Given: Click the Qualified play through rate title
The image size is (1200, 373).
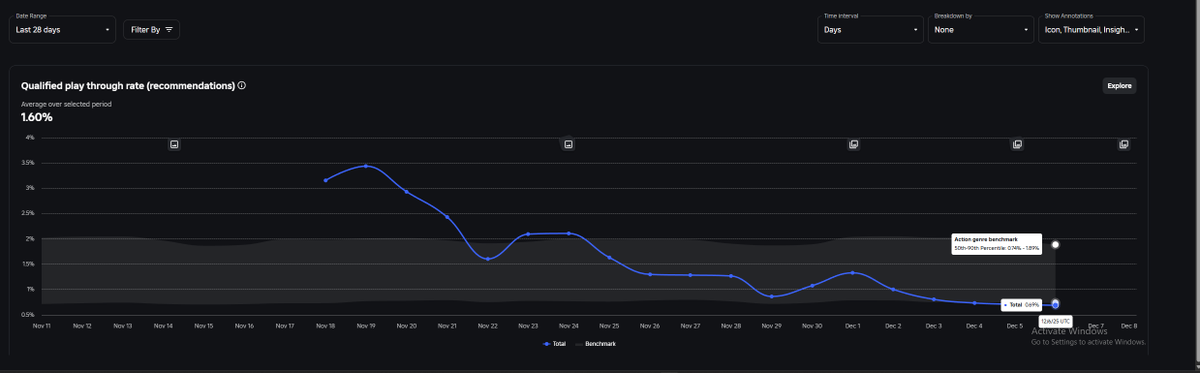Looking at the screenshot, I should click(x=127, y=86).
